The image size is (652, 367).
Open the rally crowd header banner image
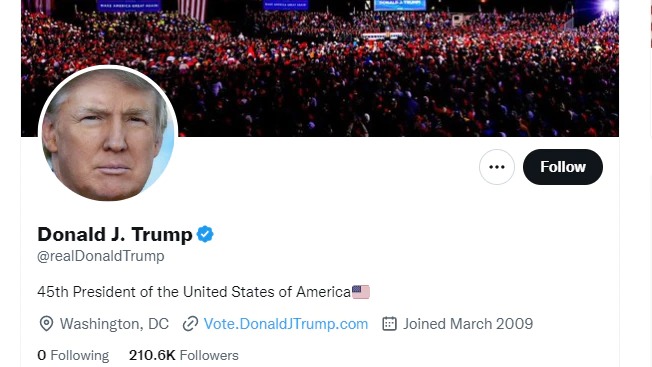[320, 68]
